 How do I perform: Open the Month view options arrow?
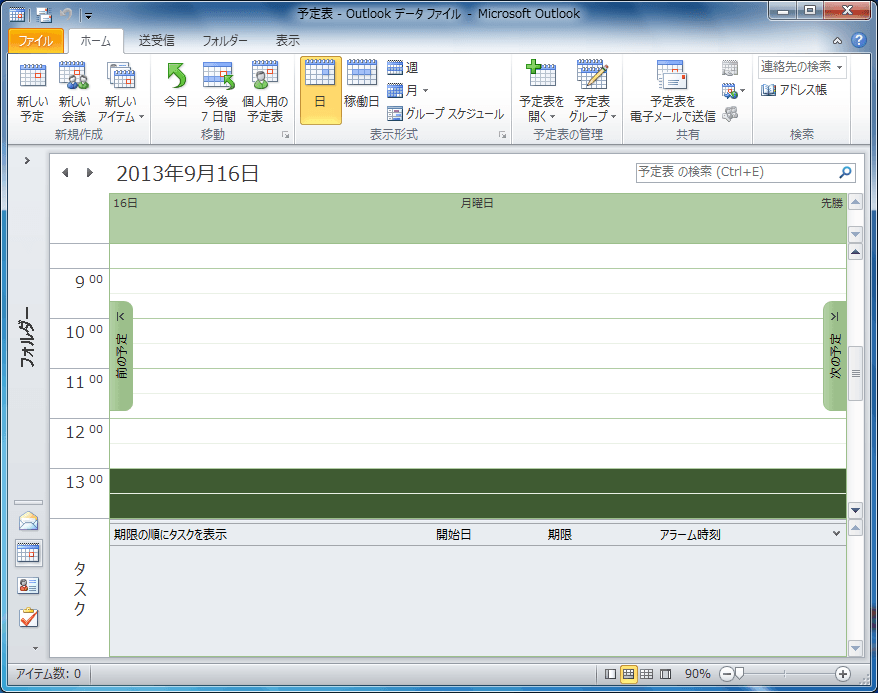pos(426,91)
